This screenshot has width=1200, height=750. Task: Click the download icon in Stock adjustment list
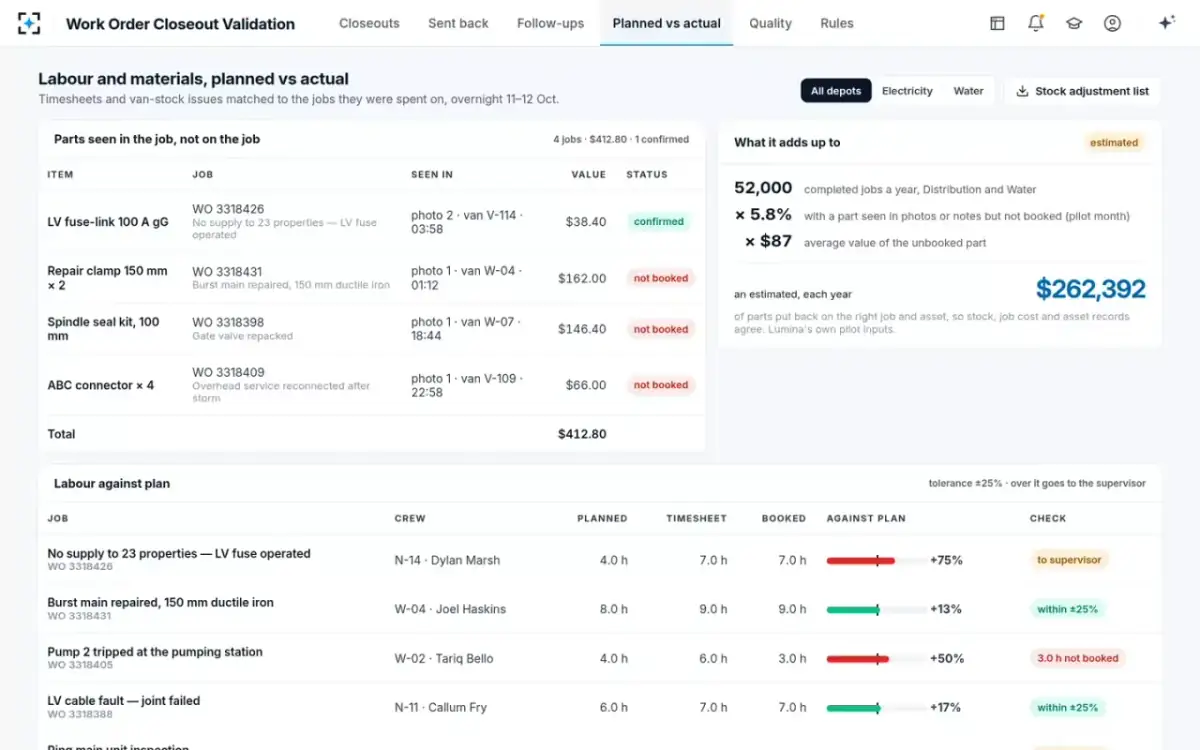click(x=1022, y=91)
